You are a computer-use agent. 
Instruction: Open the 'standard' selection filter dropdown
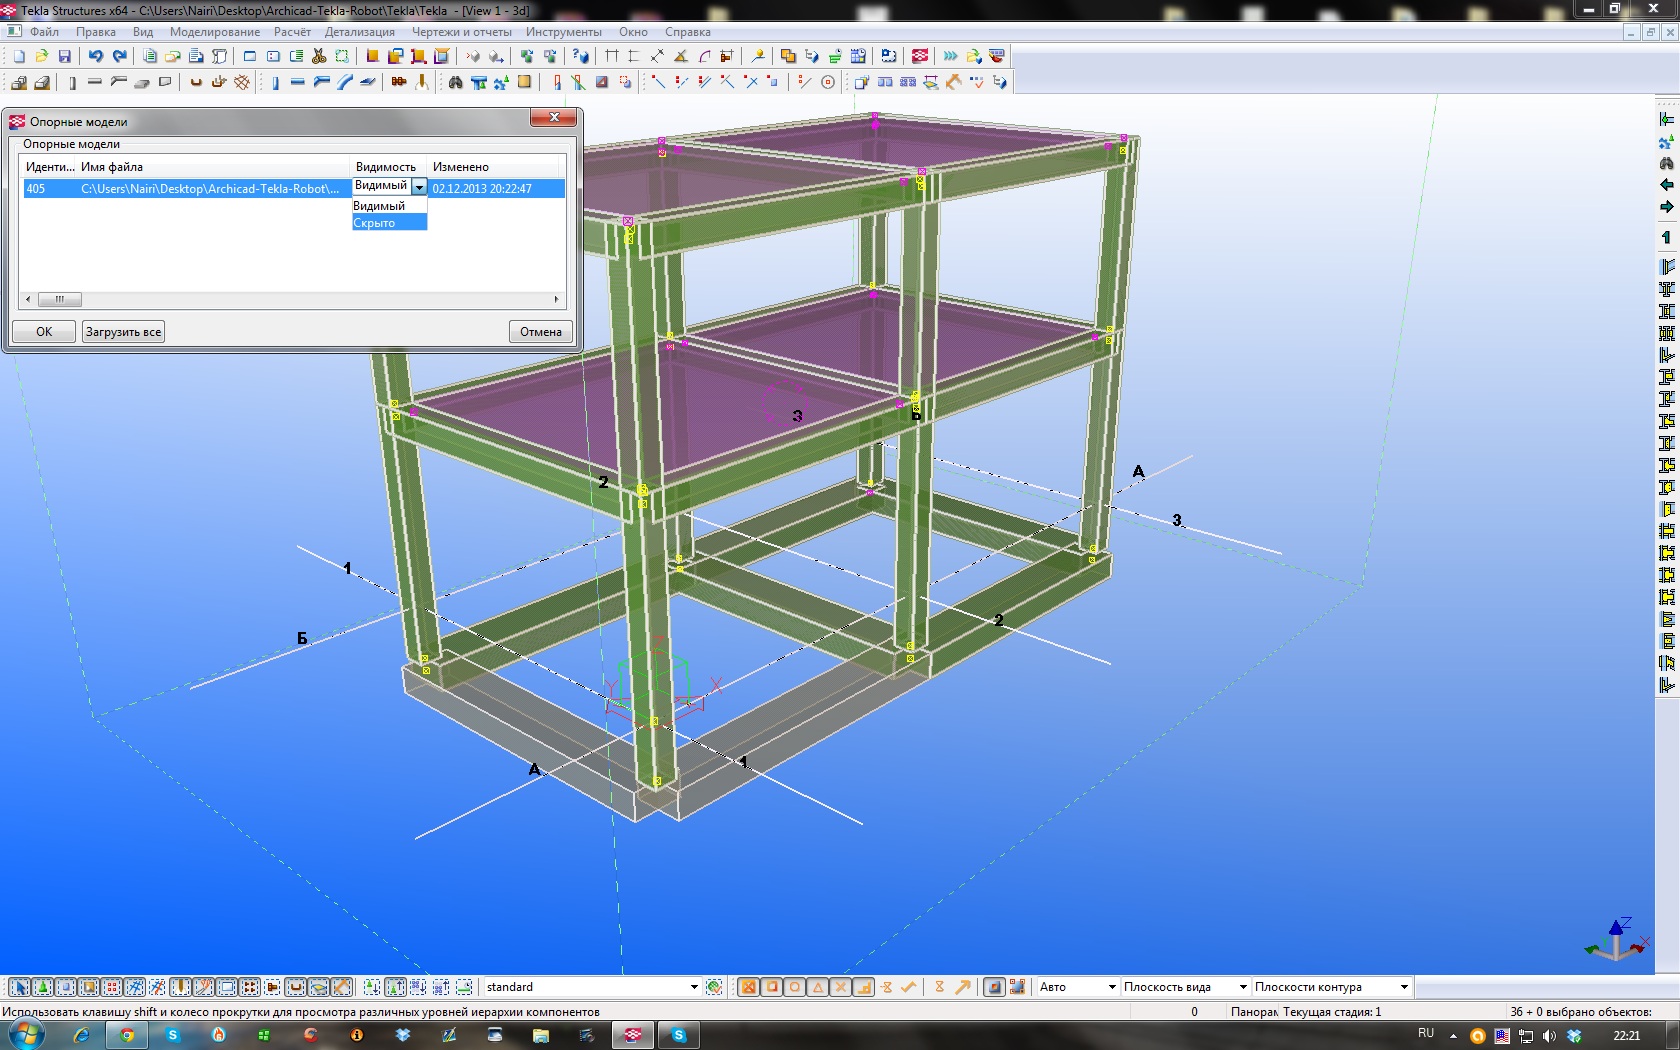point(694,987)
